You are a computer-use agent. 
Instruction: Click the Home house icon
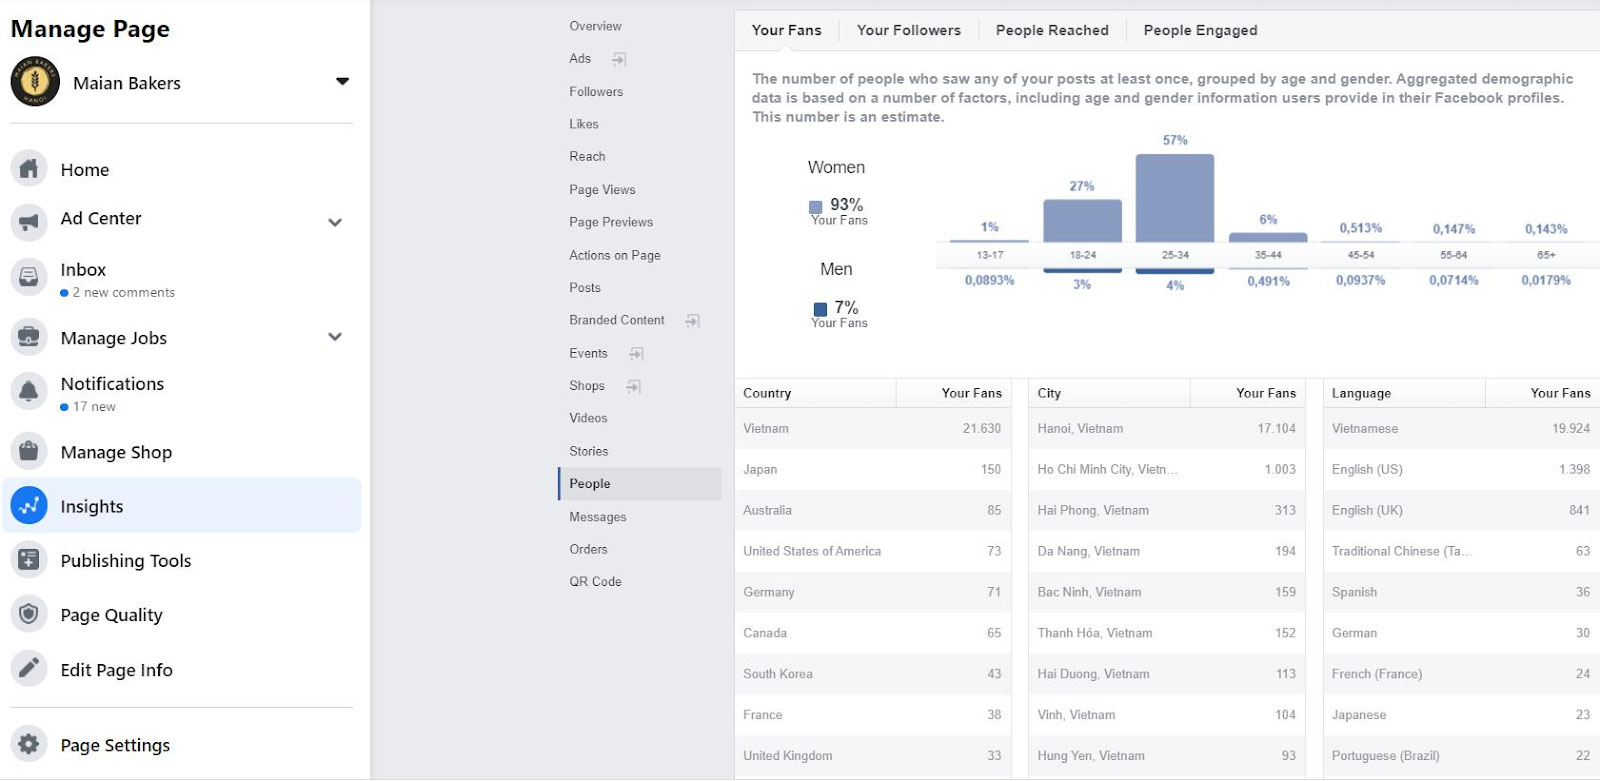29,169
